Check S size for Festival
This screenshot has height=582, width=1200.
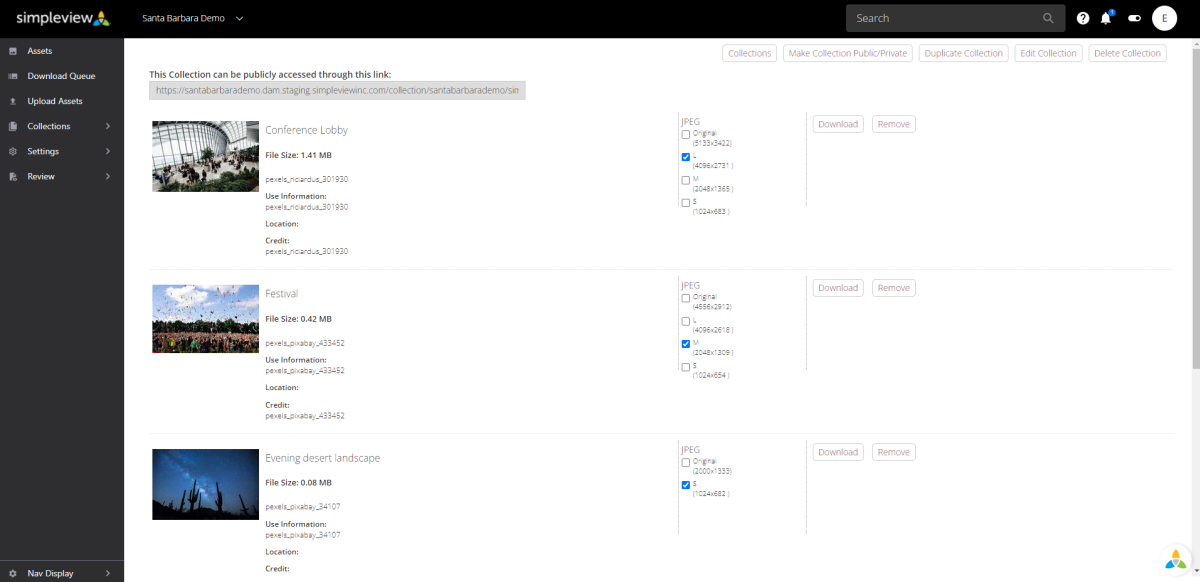(x=686, y=367)
